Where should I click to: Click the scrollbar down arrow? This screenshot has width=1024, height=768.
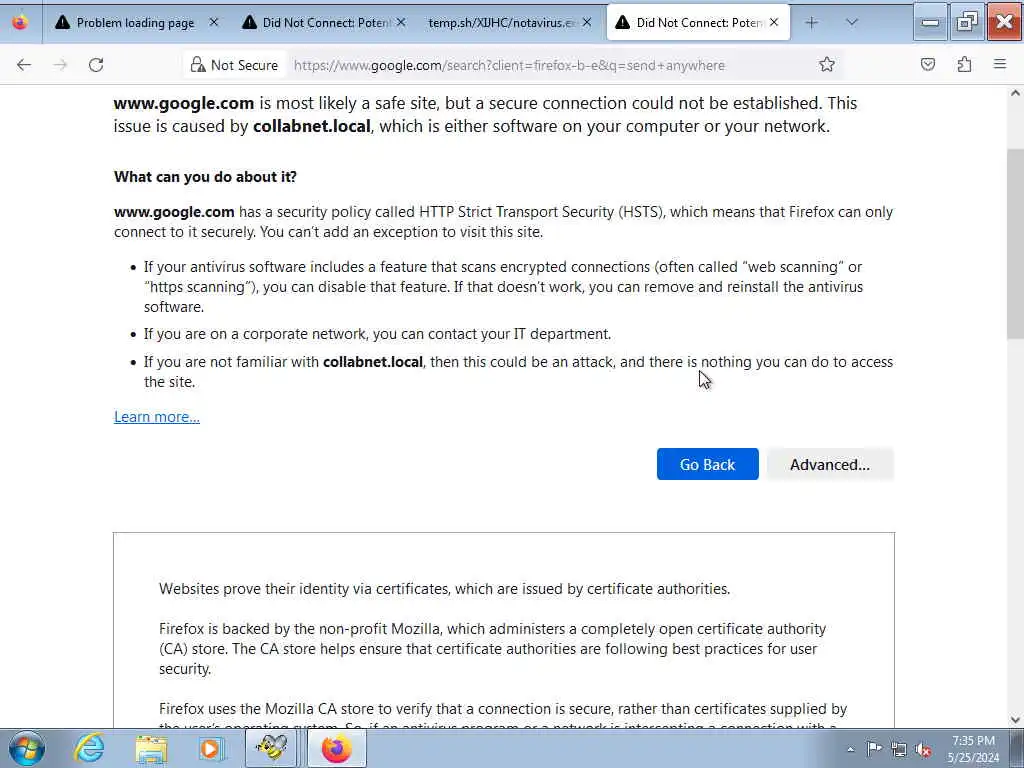[x=1015, y=720]
